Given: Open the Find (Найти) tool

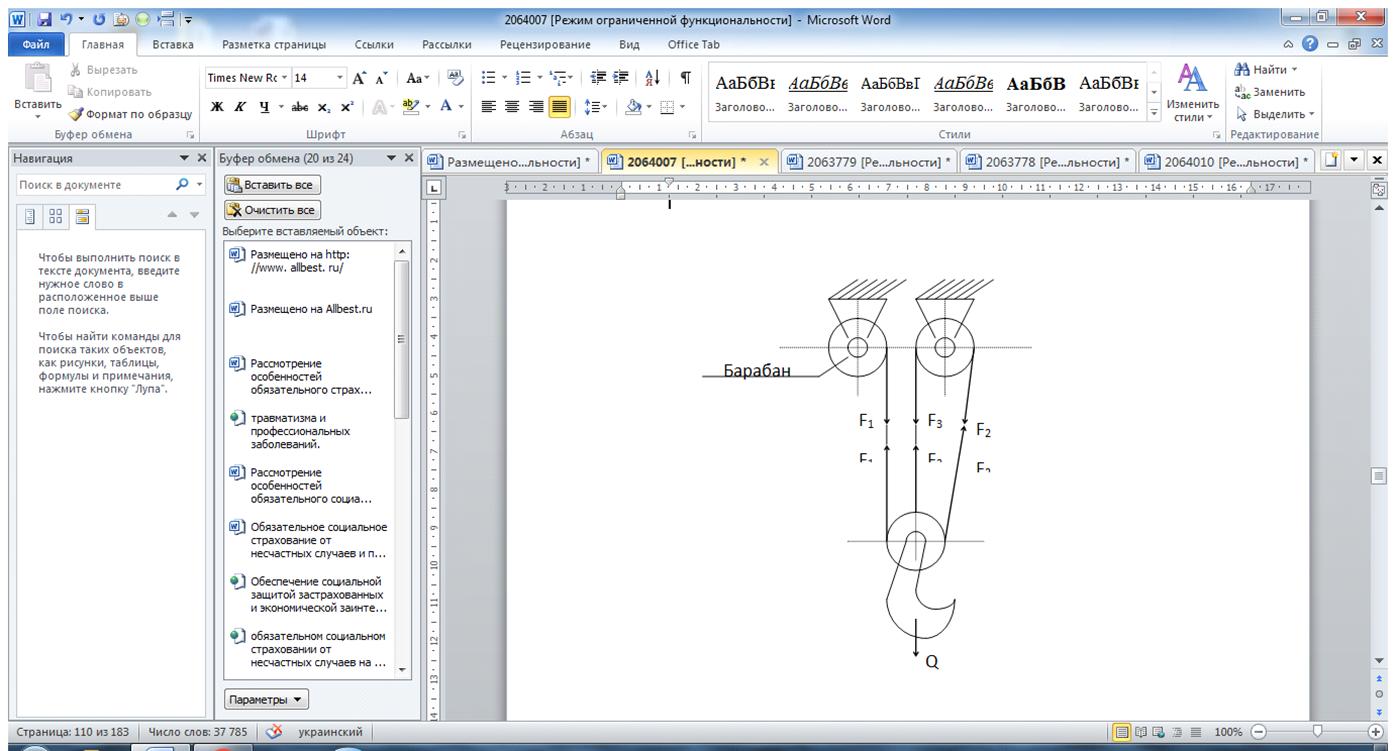Looking at the screenshot, I should click(x=1266, y=70).
